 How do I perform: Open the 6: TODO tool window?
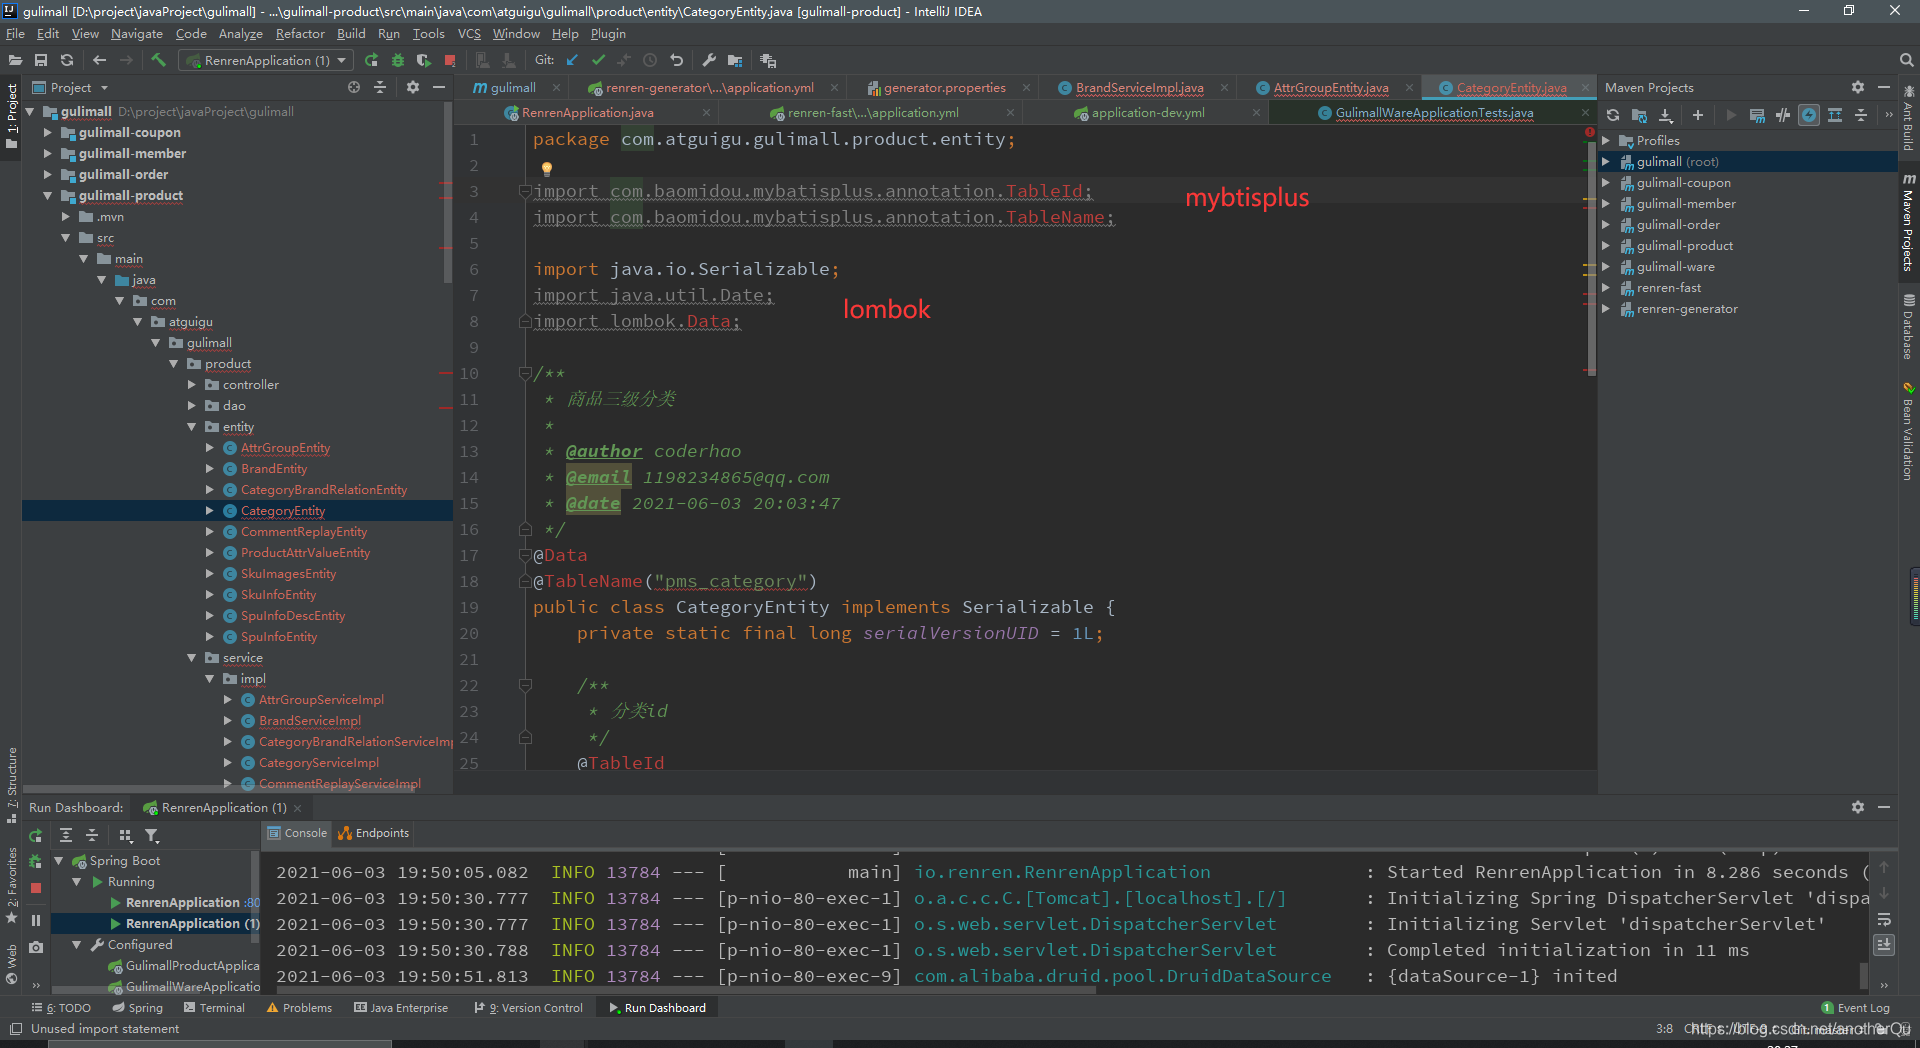(x=61, y=1008)
